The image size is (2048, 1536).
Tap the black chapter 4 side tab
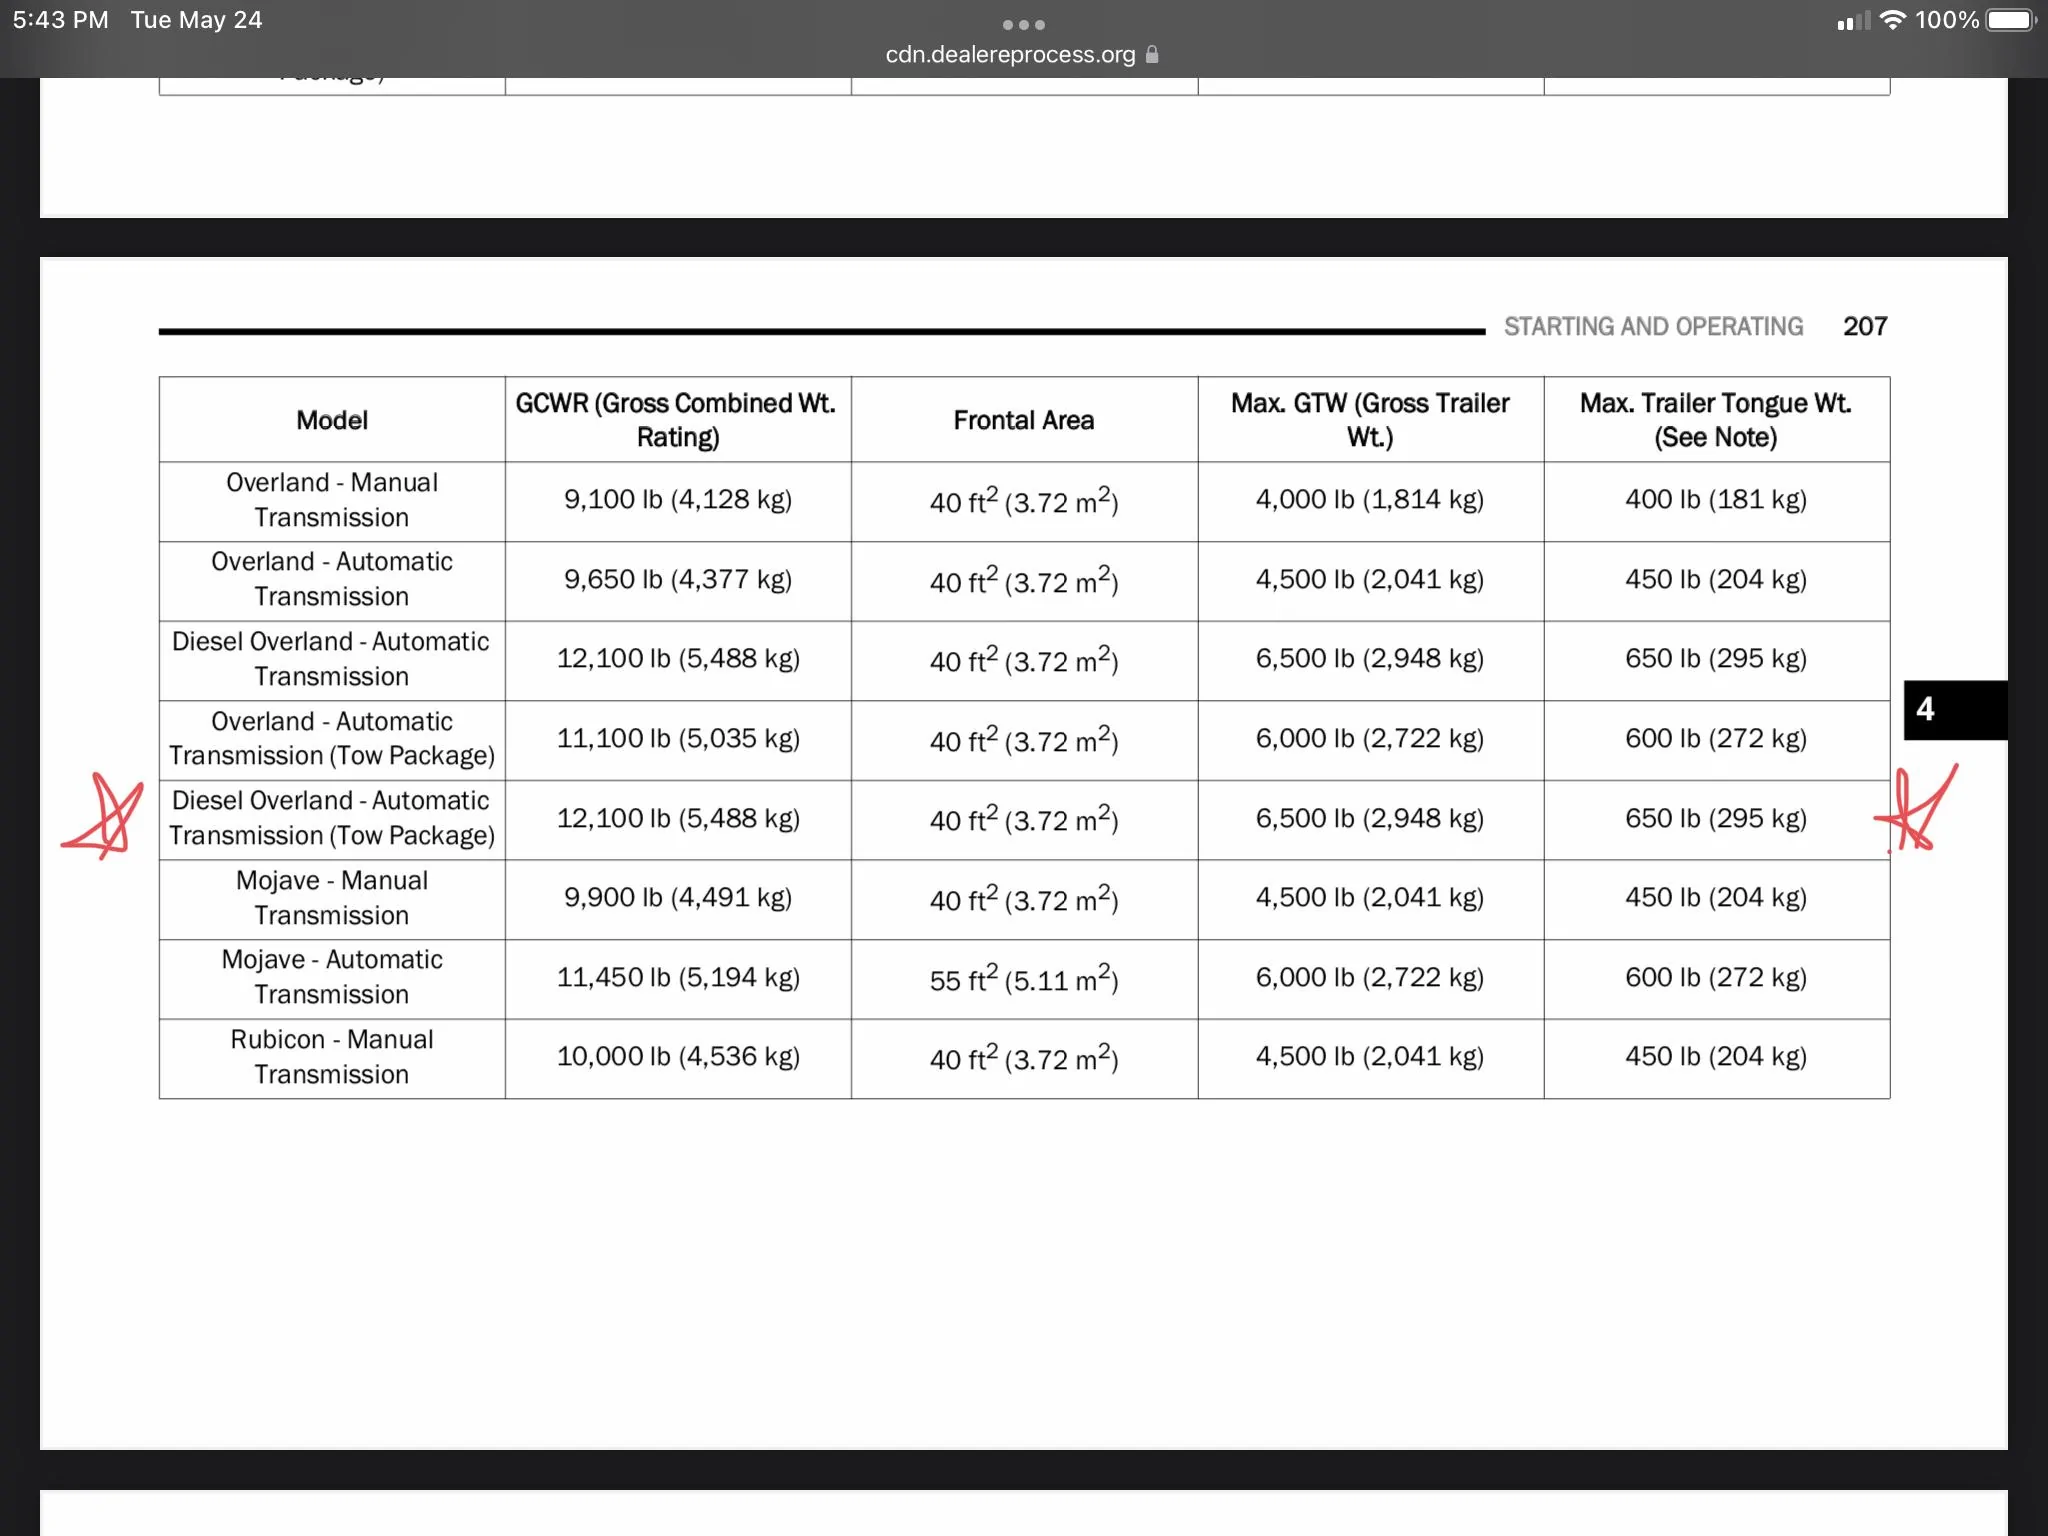tap(1955, 710)
